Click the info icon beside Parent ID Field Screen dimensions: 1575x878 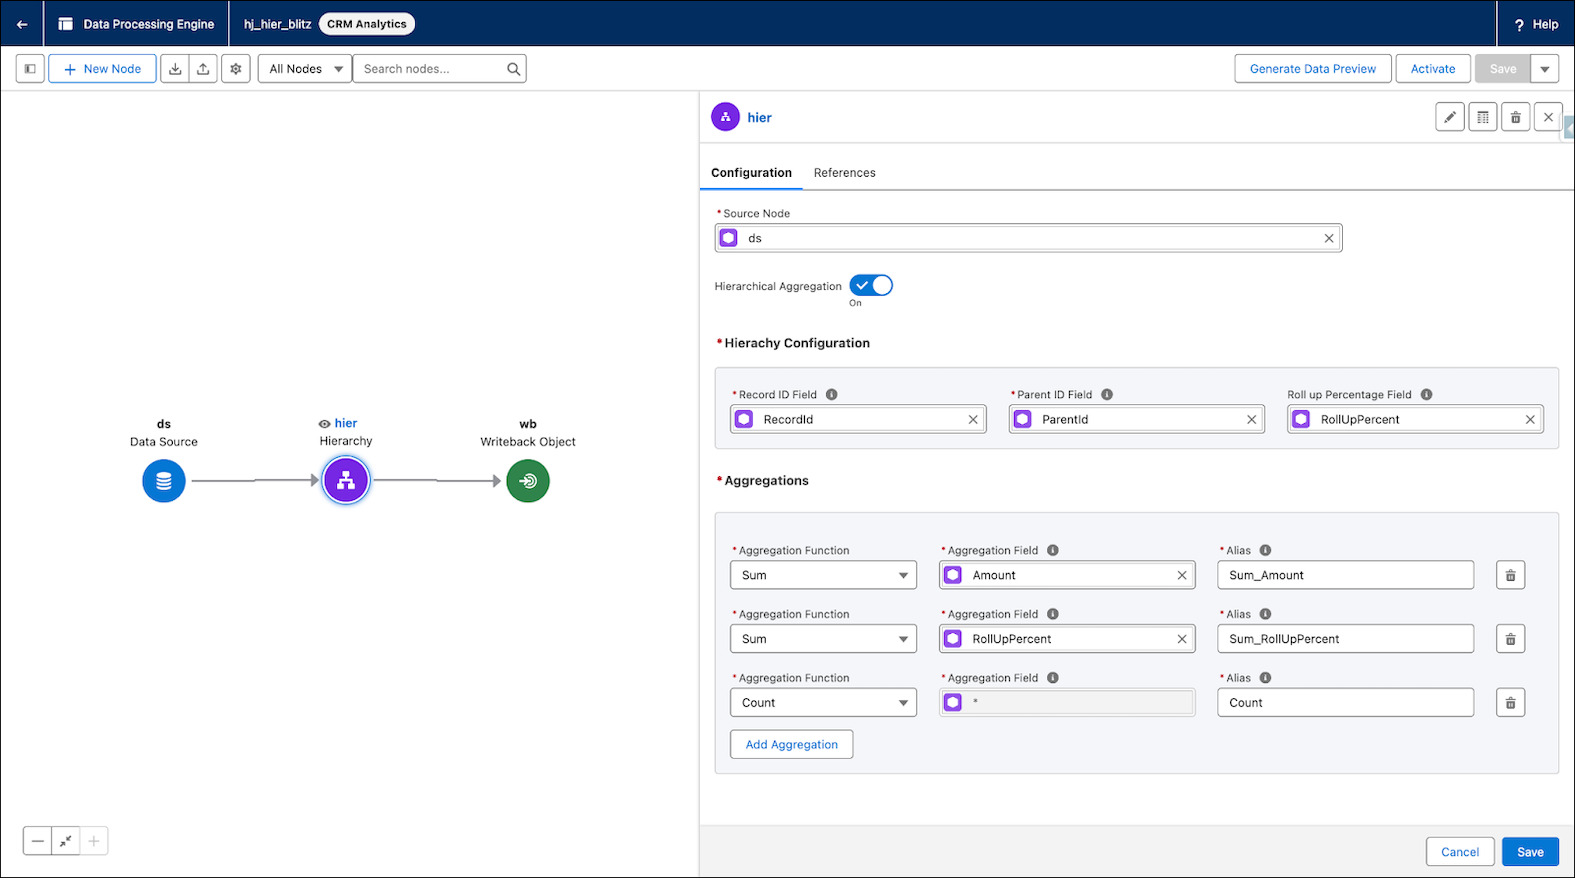(x=1107, y=394)
